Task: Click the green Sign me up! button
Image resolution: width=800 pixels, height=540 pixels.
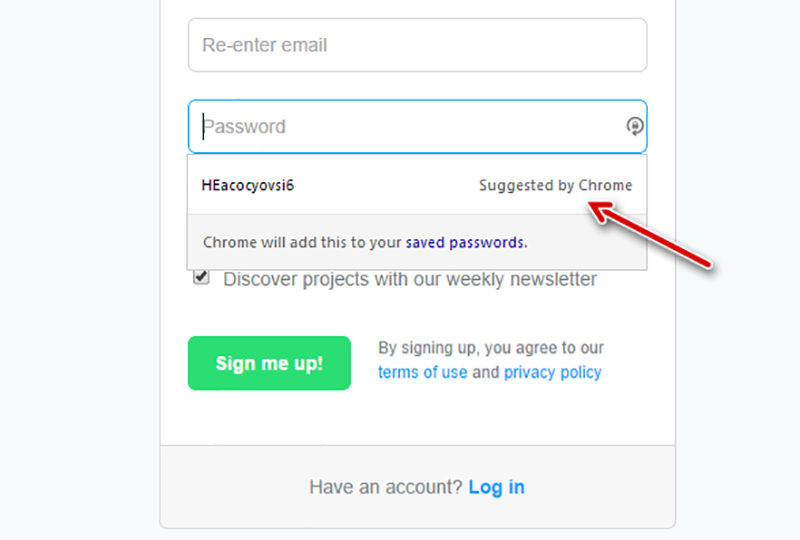Action: coord(269,363)
